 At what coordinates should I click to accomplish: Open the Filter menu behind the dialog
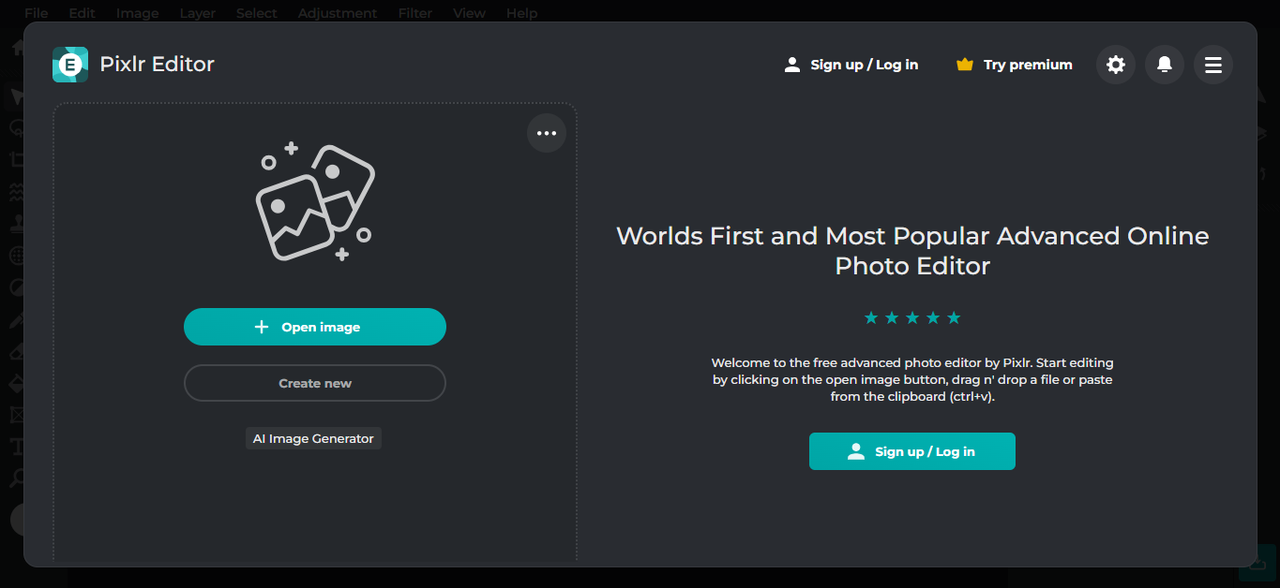coord(415,13)
